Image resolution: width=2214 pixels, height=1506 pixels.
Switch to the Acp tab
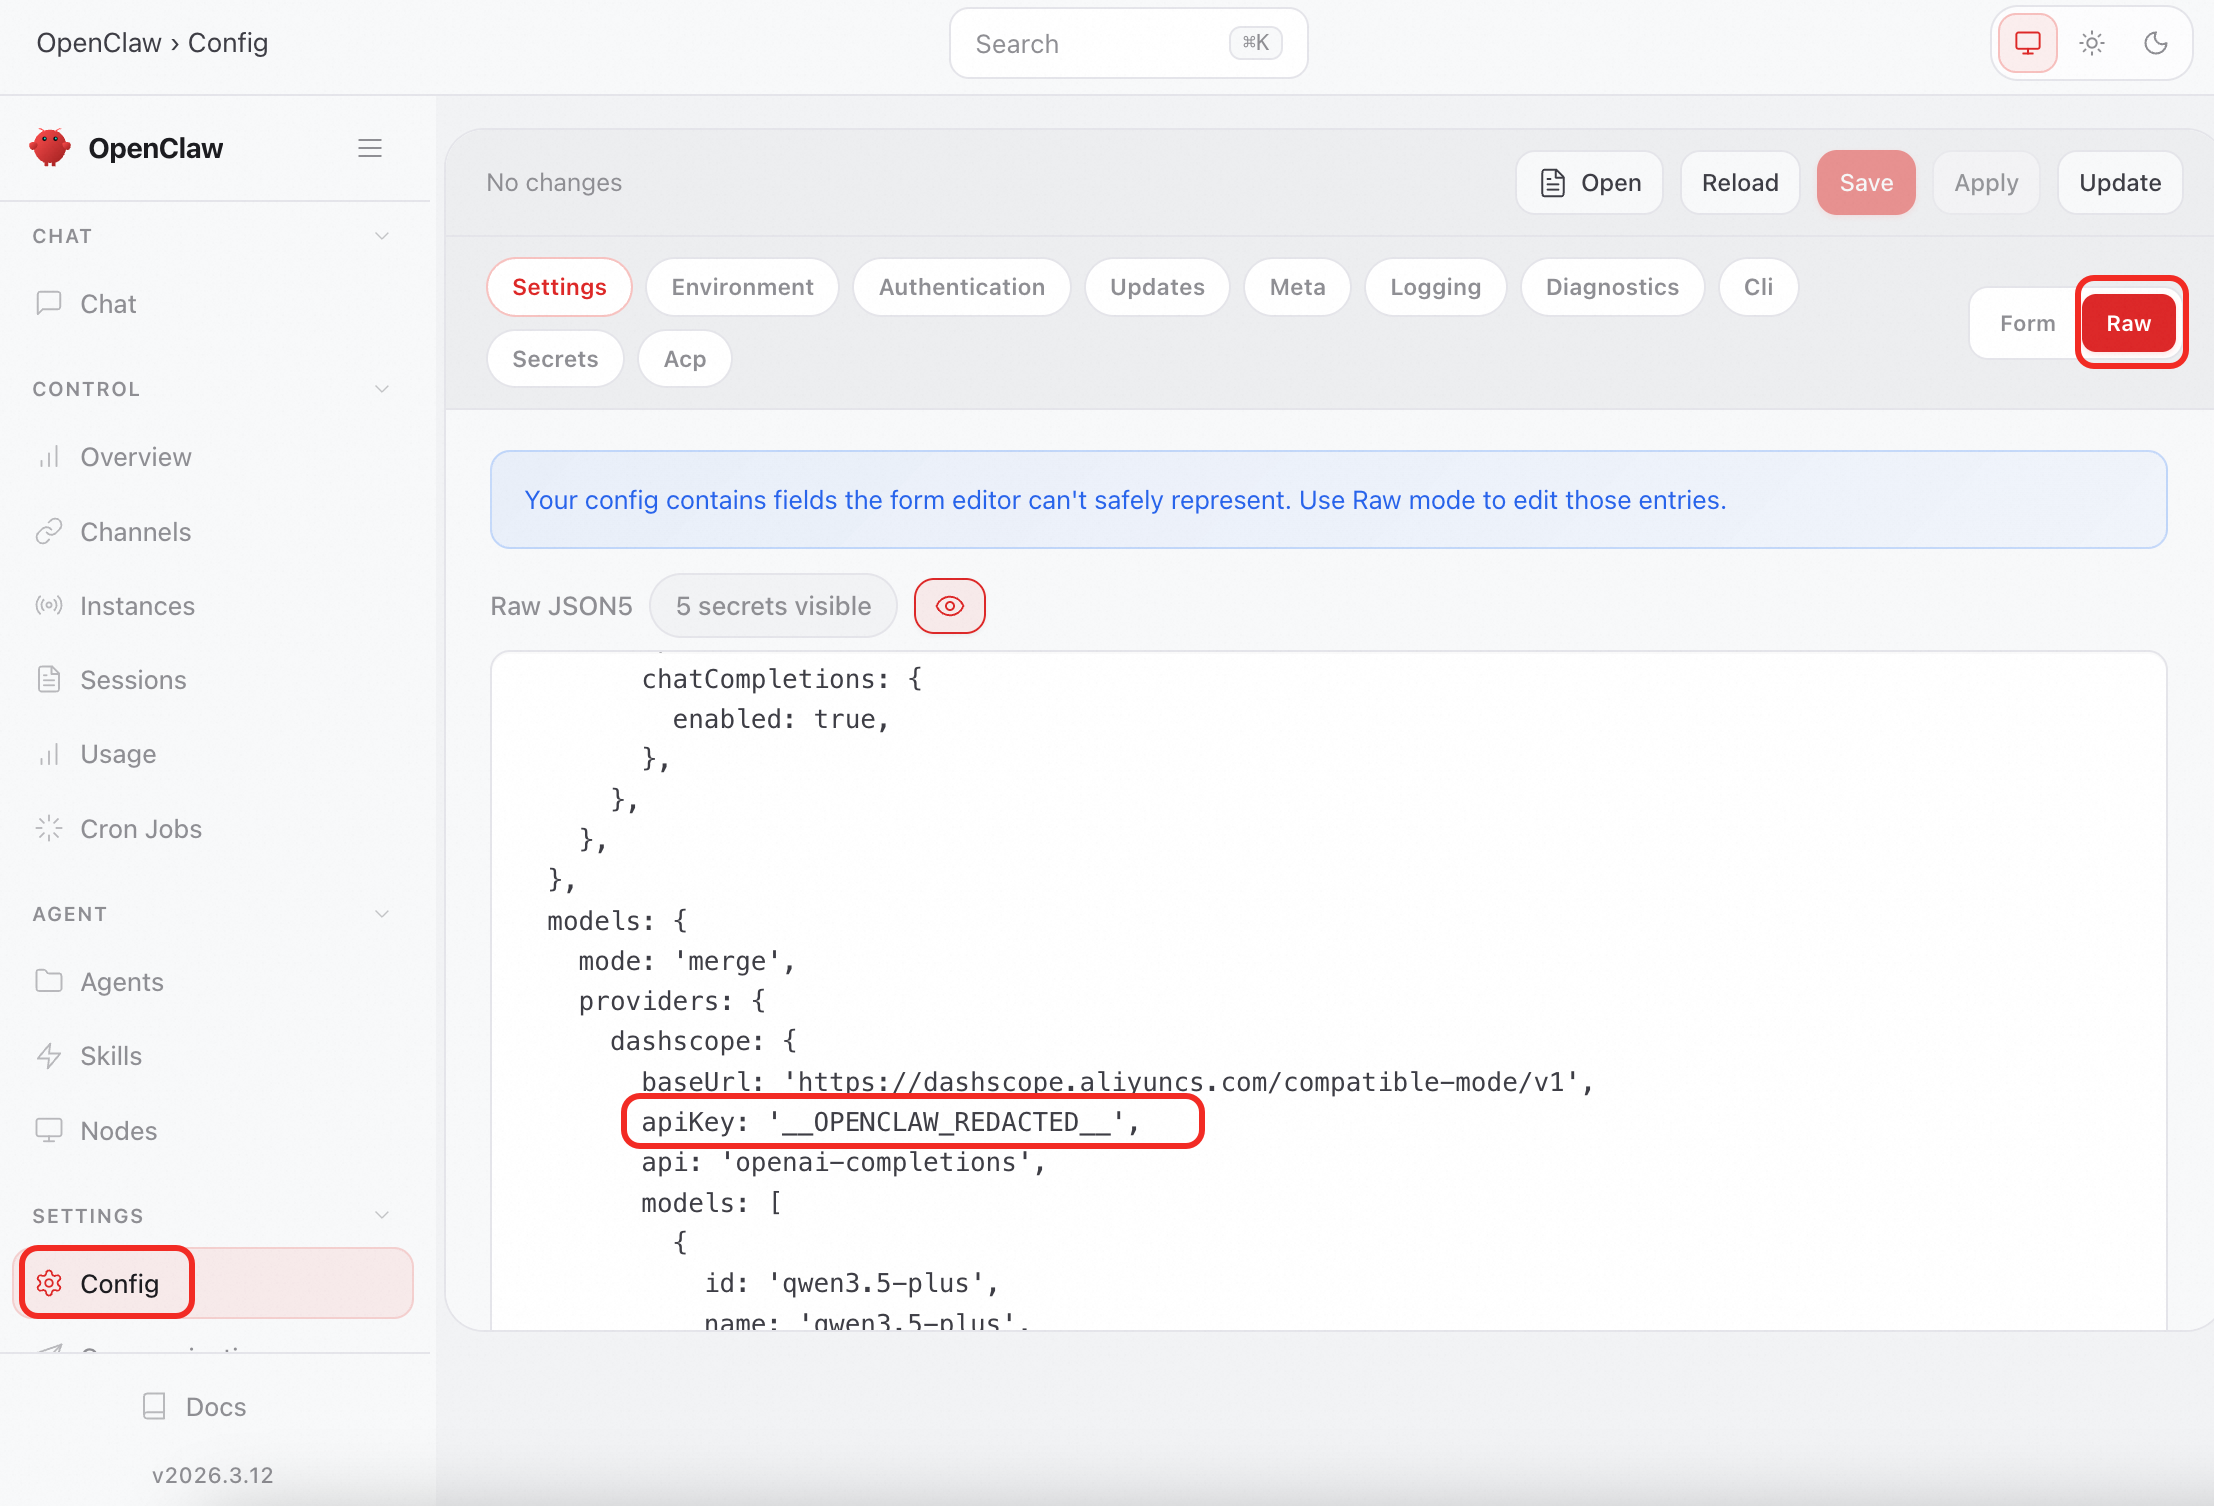tap(685, 359)
